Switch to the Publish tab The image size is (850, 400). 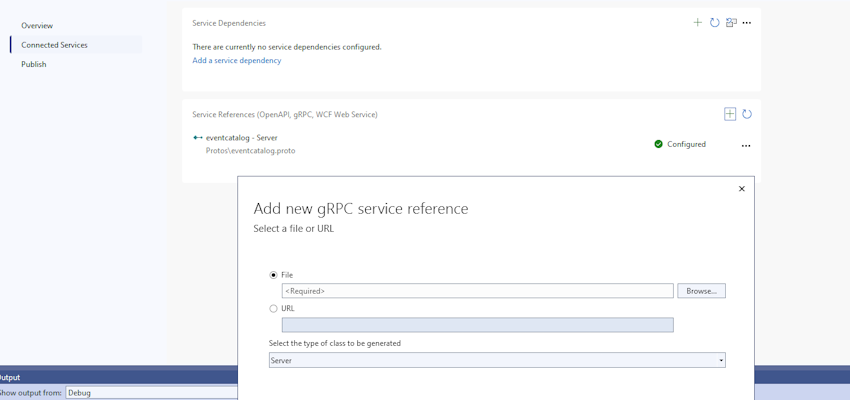pos(34,64)
